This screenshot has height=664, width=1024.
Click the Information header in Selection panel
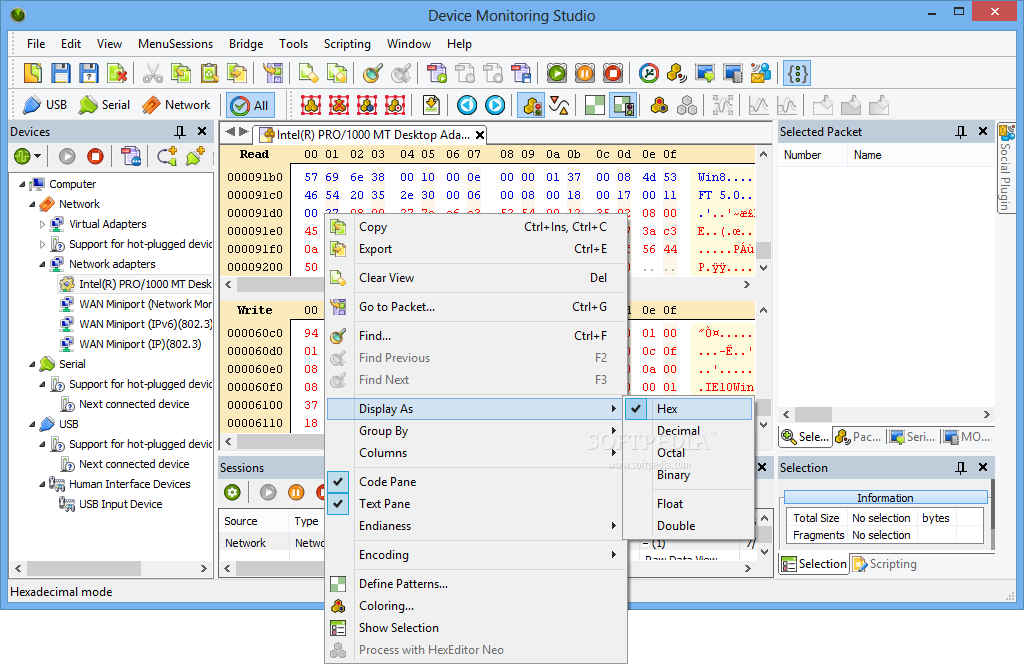coord(886,498)
